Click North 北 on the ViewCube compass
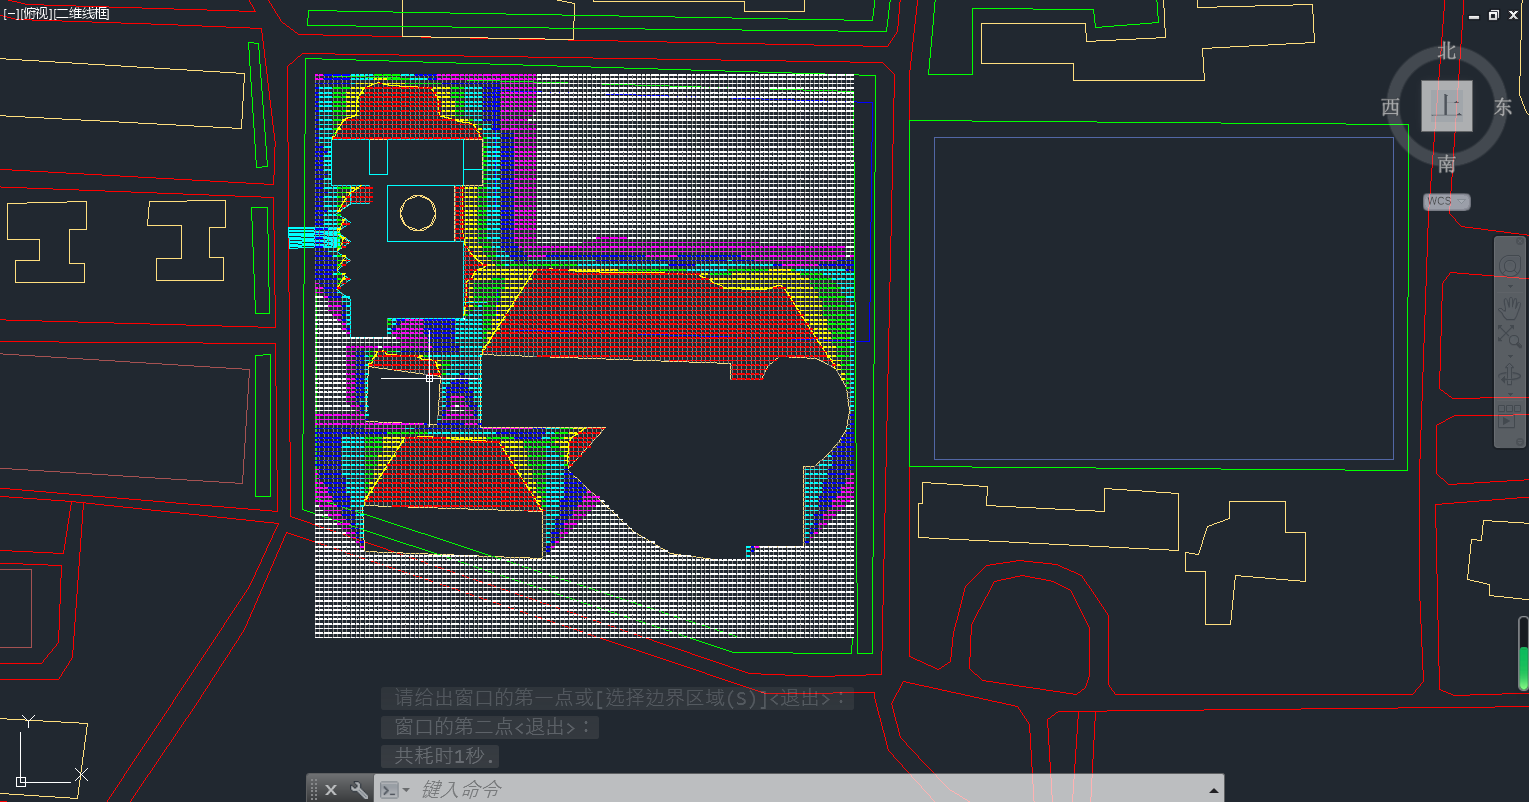 coord(1447,51)
